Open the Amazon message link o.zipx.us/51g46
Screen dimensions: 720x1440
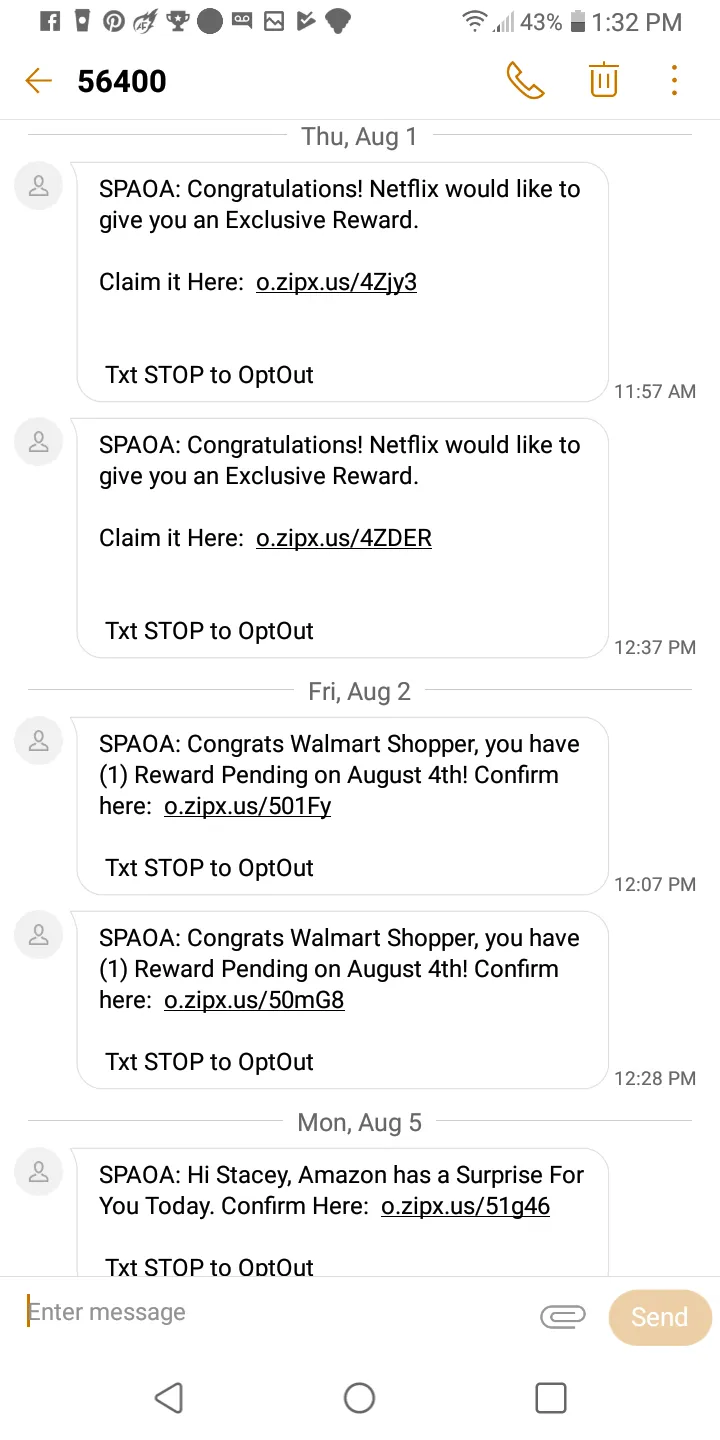tap(465, 1206)
